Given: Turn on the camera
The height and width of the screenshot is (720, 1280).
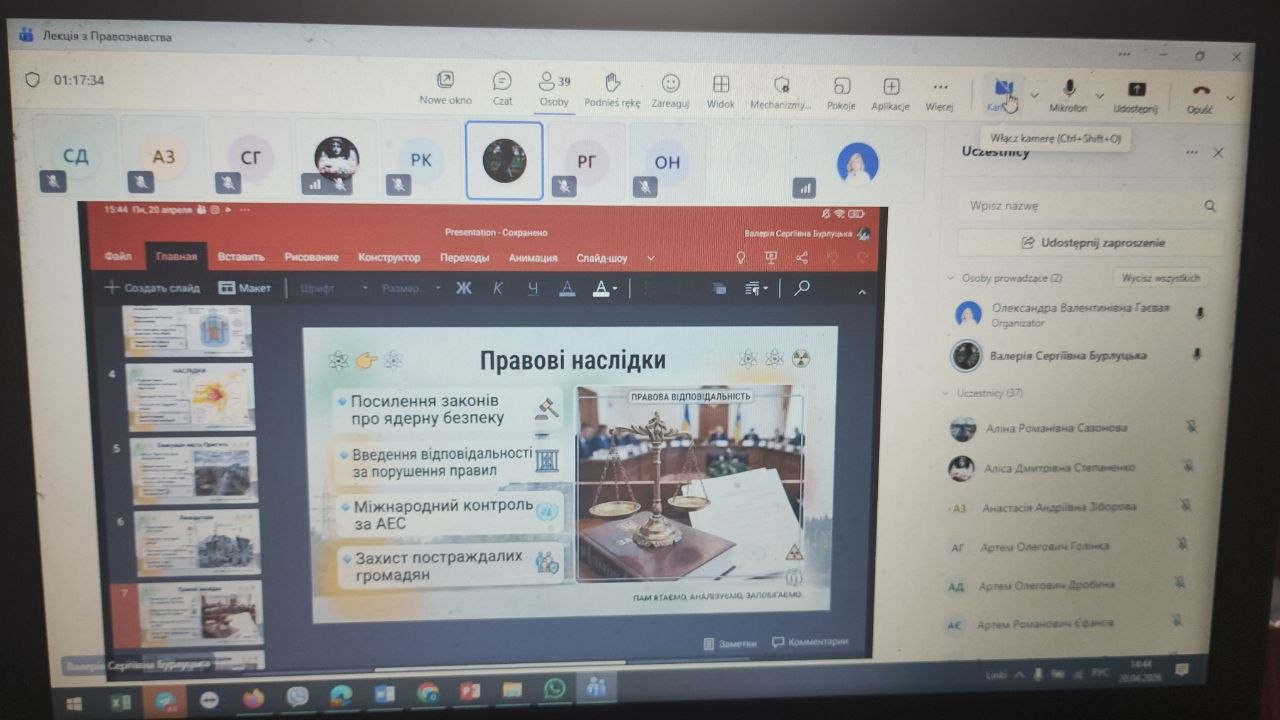Looking at the screenshot, I should (1002, 95).
